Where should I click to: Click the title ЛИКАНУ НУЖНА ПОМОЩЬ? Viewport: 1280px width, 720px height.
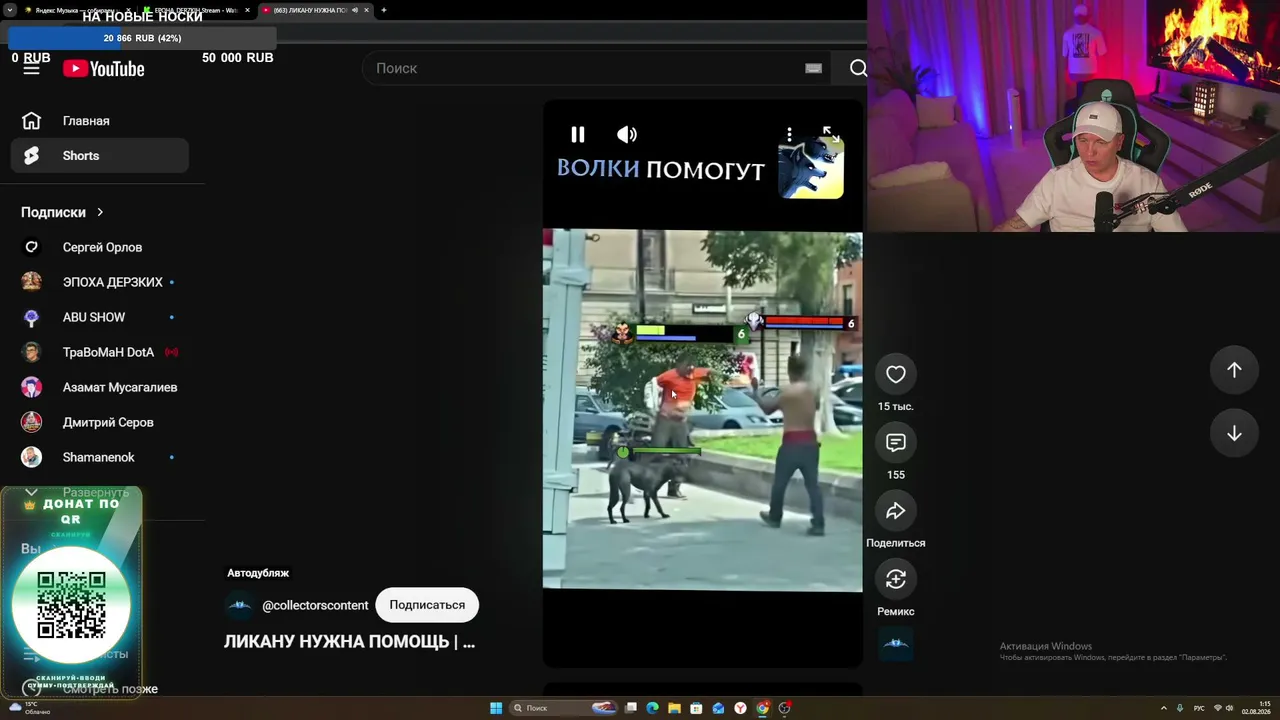(350, 642)
